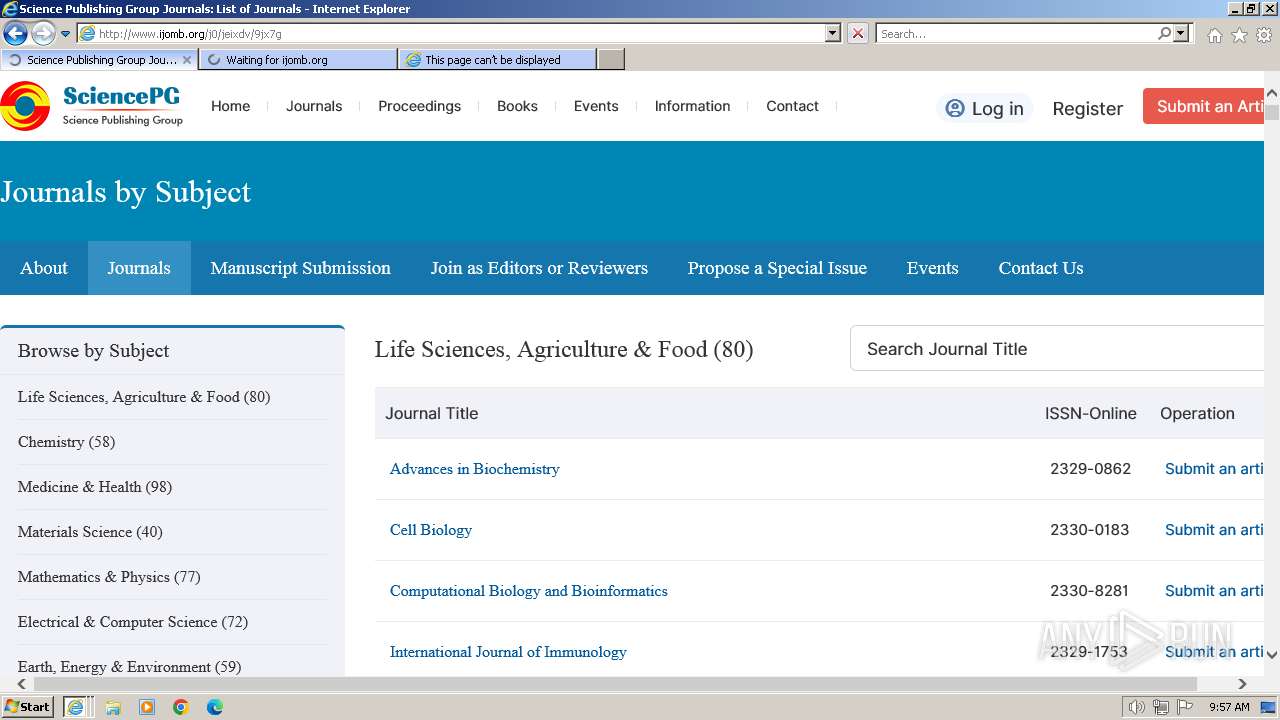This screenshot has height=720, width=1280.
Task: Open International Journal of Immunology
Action: [x=508, y=652]
